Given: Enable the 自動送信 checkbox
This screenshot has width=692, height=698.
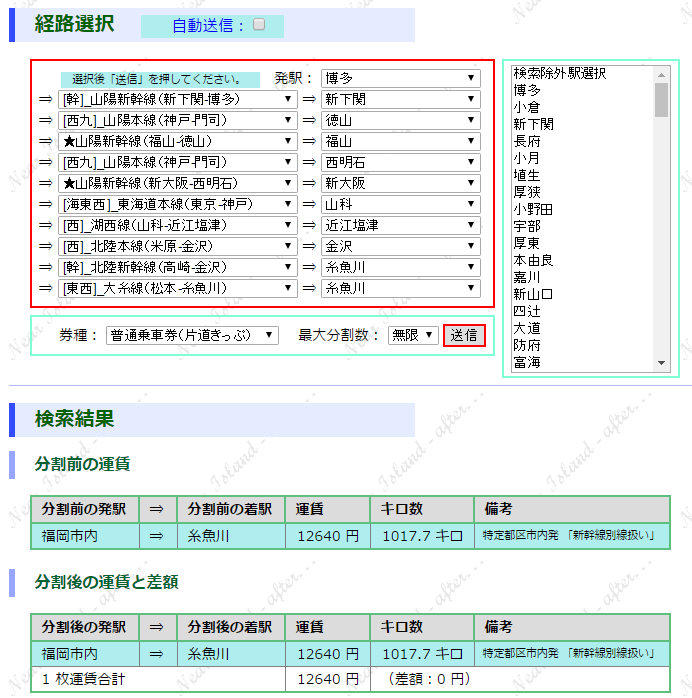Looking at the screenshot, I should (259, 24).
